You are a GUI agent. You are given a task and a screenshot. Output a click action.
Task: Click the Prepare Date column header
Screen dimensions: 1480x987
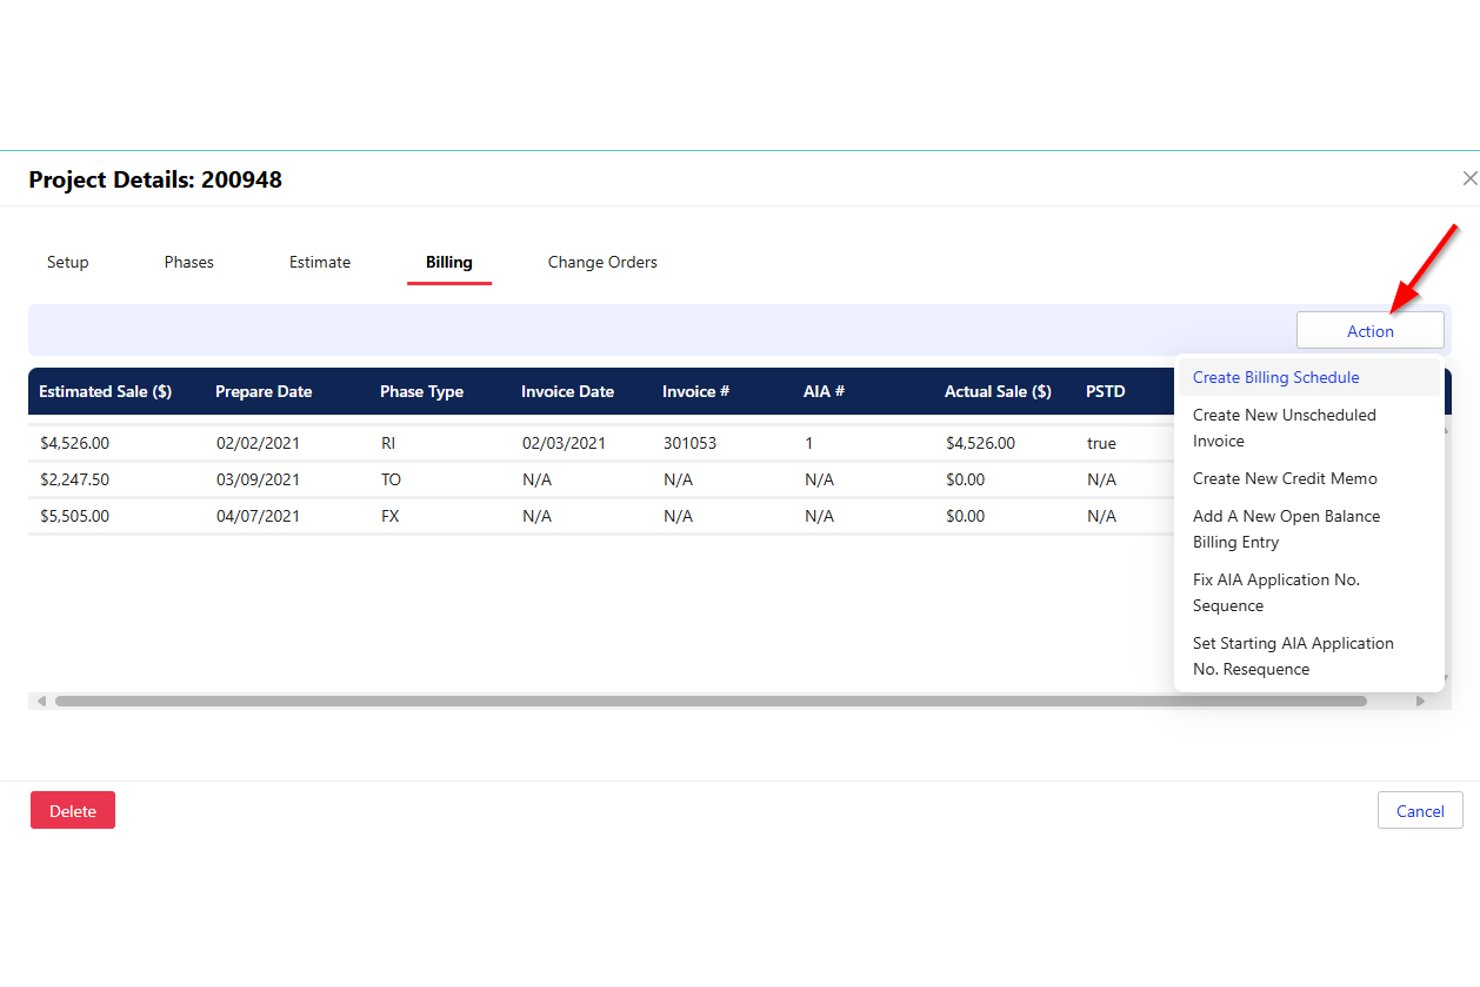point(264,392)
